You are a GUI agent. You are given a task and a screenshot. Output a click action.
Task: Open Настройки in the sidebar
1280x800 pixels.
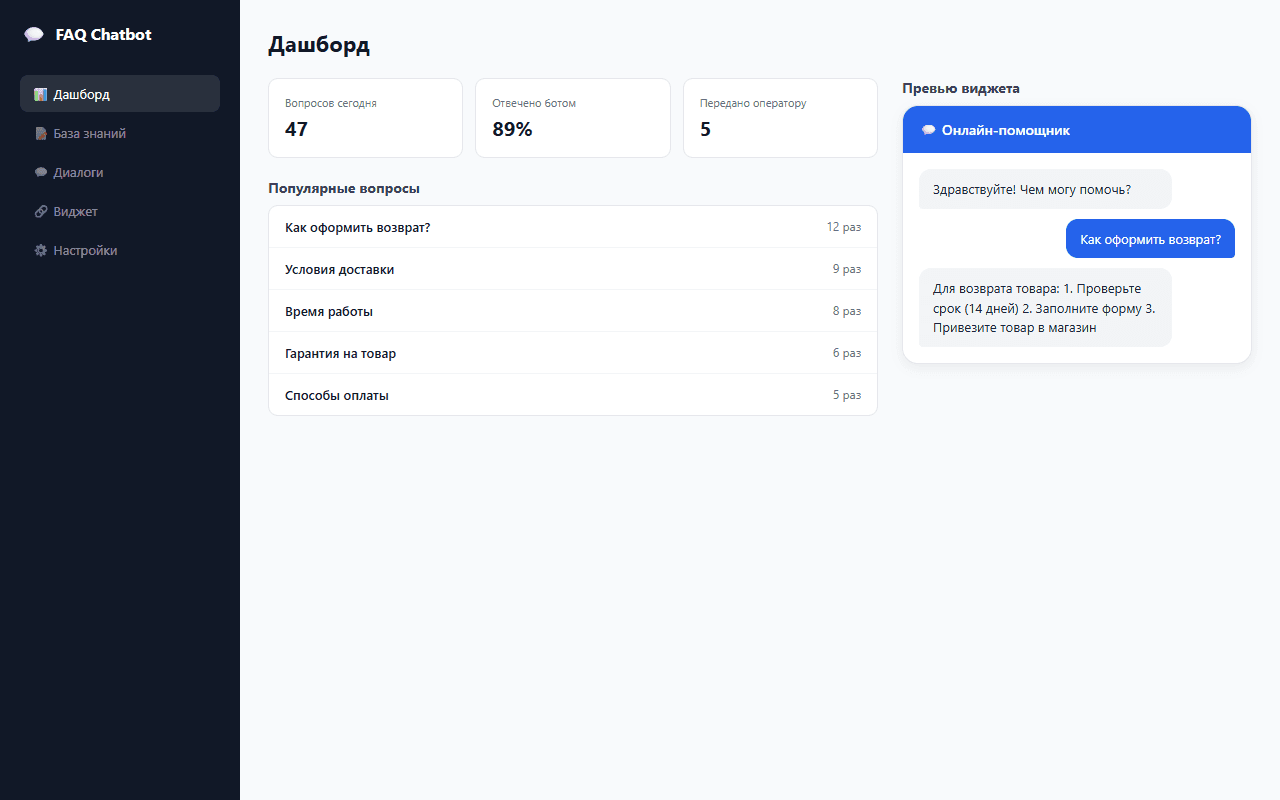click(x=120, y=250)
